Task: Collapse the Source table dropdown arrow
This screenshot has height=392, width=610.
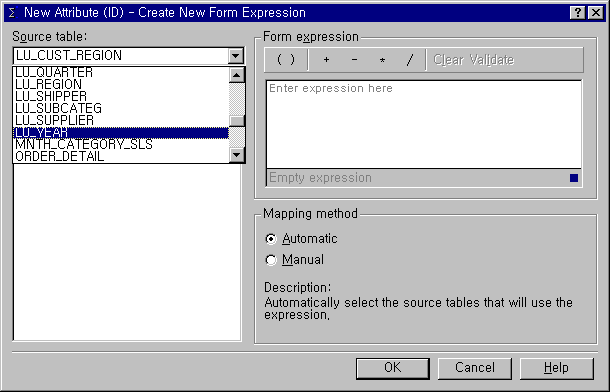Action: [x=236, y=56]
